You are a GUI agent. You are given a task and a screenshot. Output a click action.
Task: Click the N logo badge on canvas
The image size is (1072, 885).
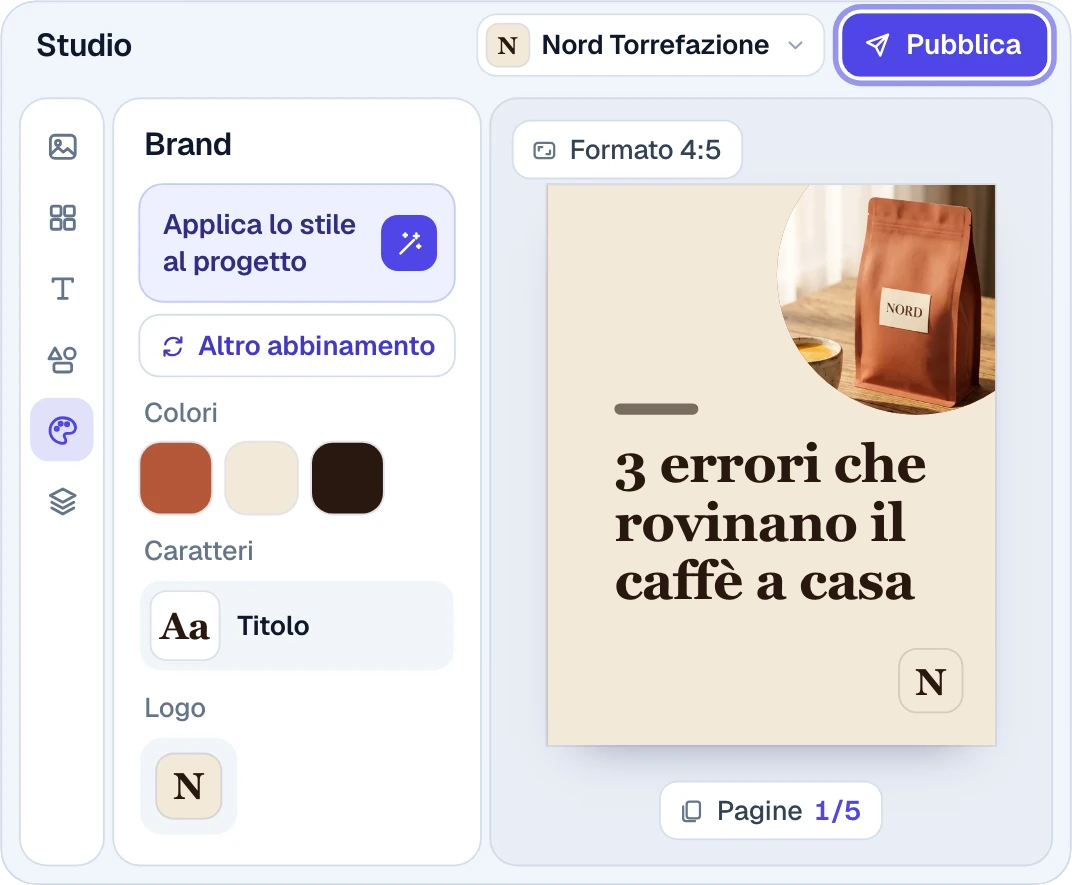point(930,681)
